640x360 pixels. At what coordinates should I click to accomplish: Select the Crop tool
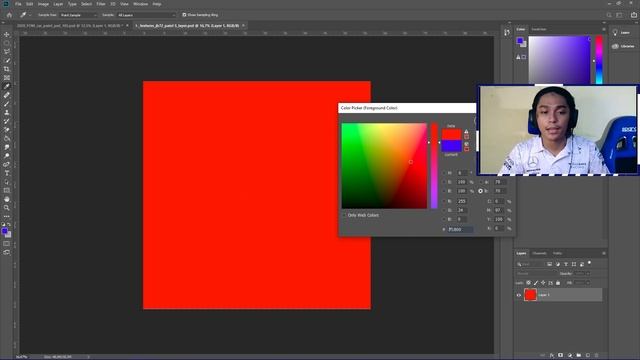click(x=7, y=69)
